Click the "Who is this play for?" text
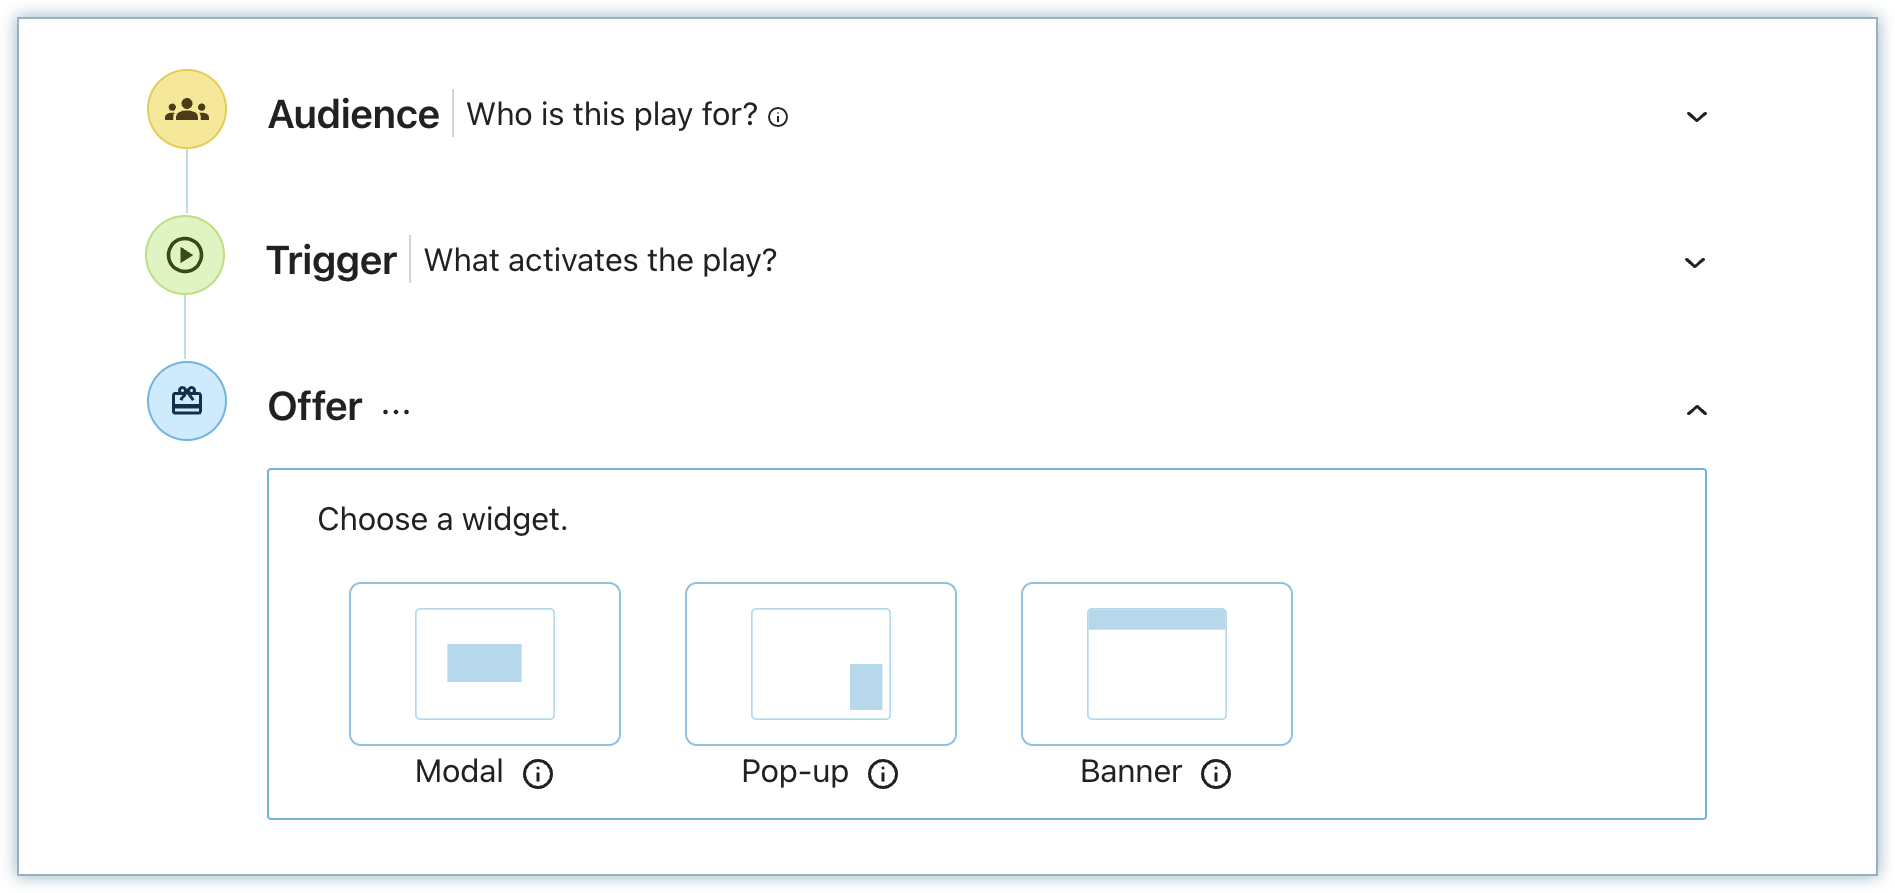The image size is (1895, 893). pos(612,114)
